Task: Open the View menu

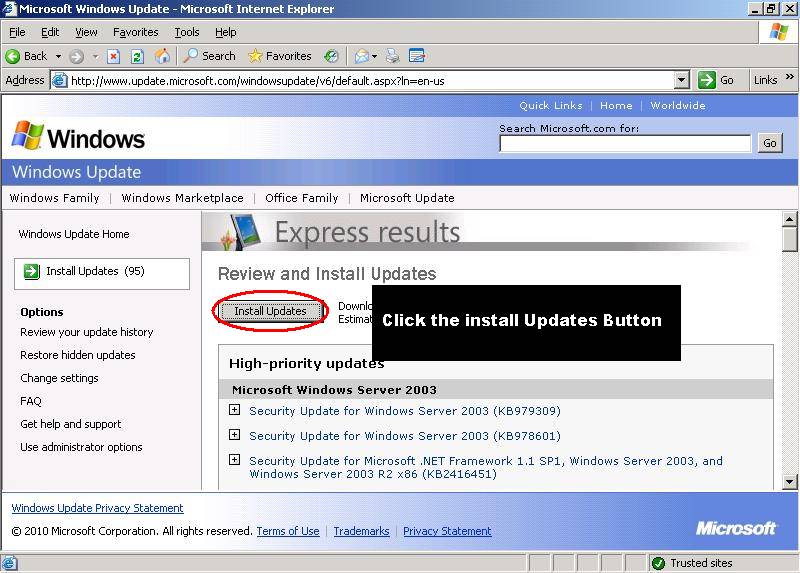Action: 86,32
